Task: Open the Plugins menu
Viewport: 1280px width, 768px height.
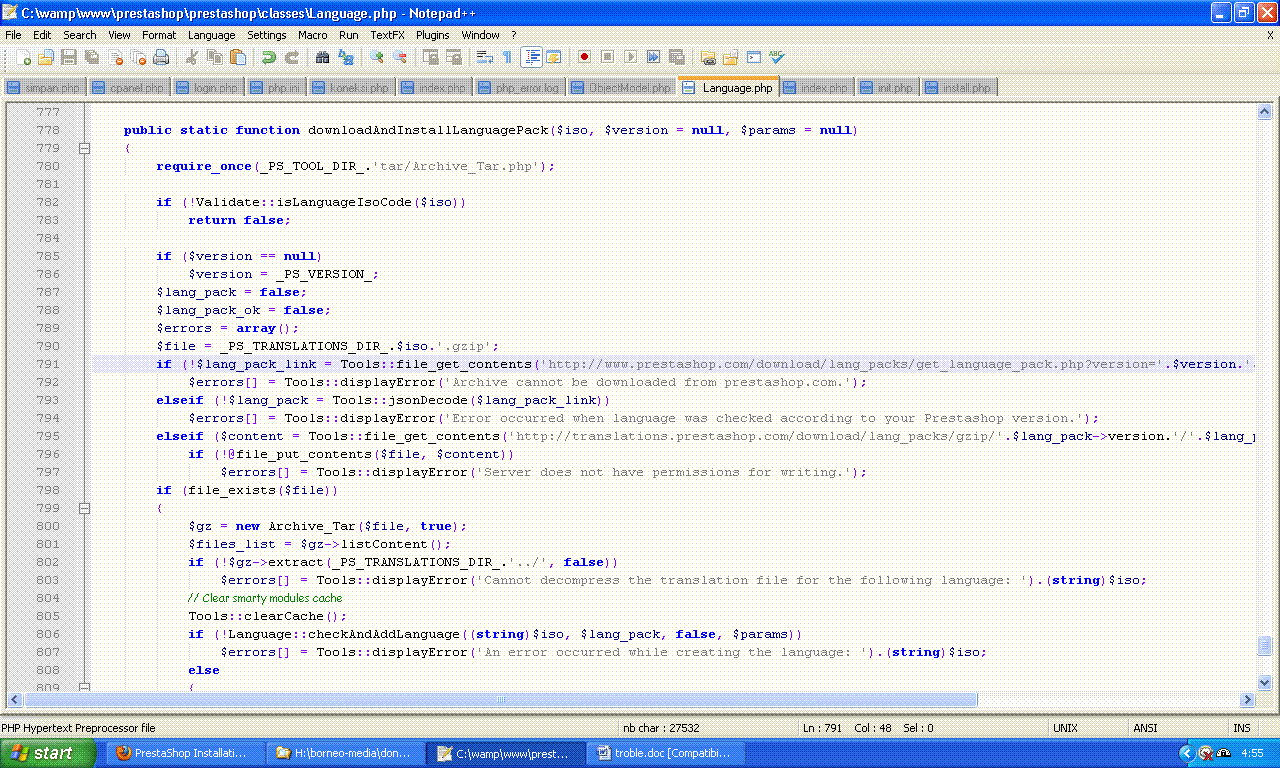Action: (433, 35)
